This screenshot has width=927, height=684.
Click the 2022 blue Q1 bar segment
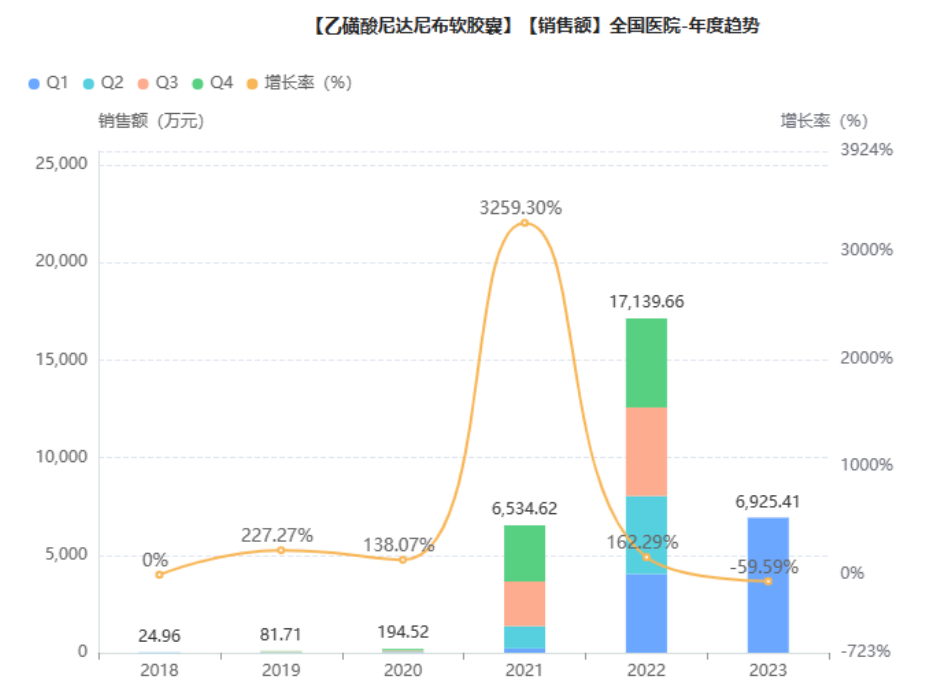[x=646, y=613]
